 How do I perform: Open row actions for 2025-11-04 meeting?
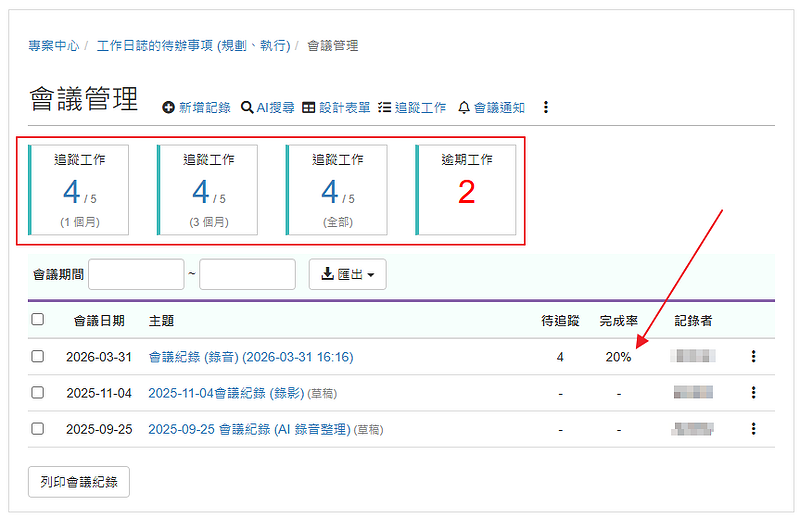(753, 393)
